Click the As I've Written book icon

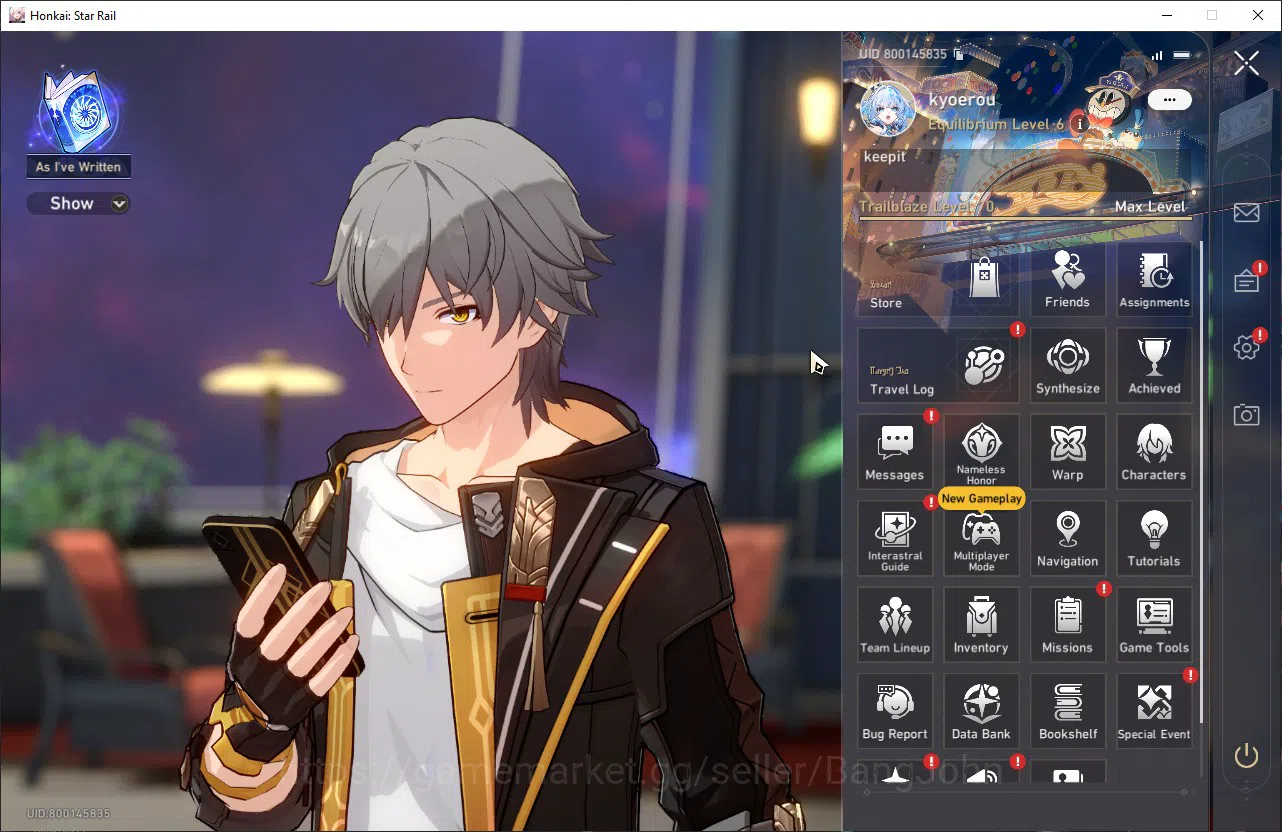click(79, 111)
